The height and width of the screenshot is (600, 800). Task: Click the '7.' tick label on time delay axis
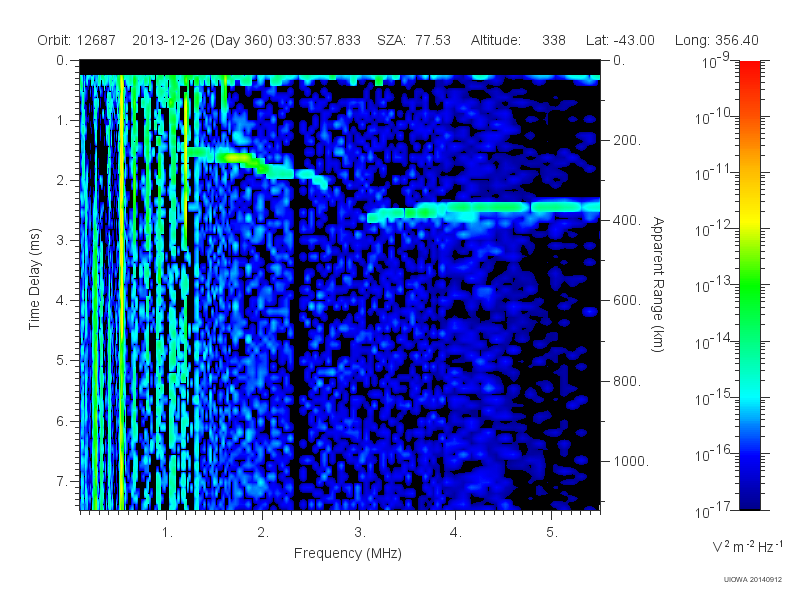pyautogui.click(x=62, y=481)
